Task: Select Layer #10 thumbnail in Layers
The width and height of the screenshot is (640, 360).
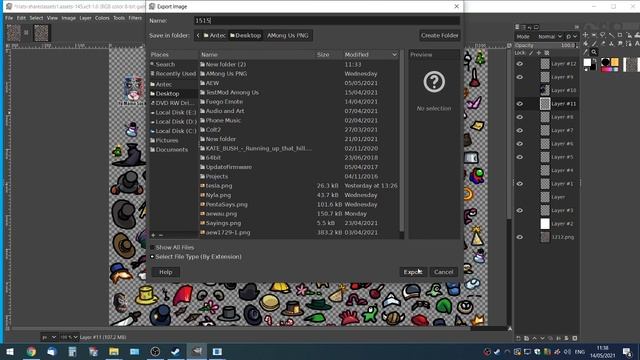Action: [545, 90]
